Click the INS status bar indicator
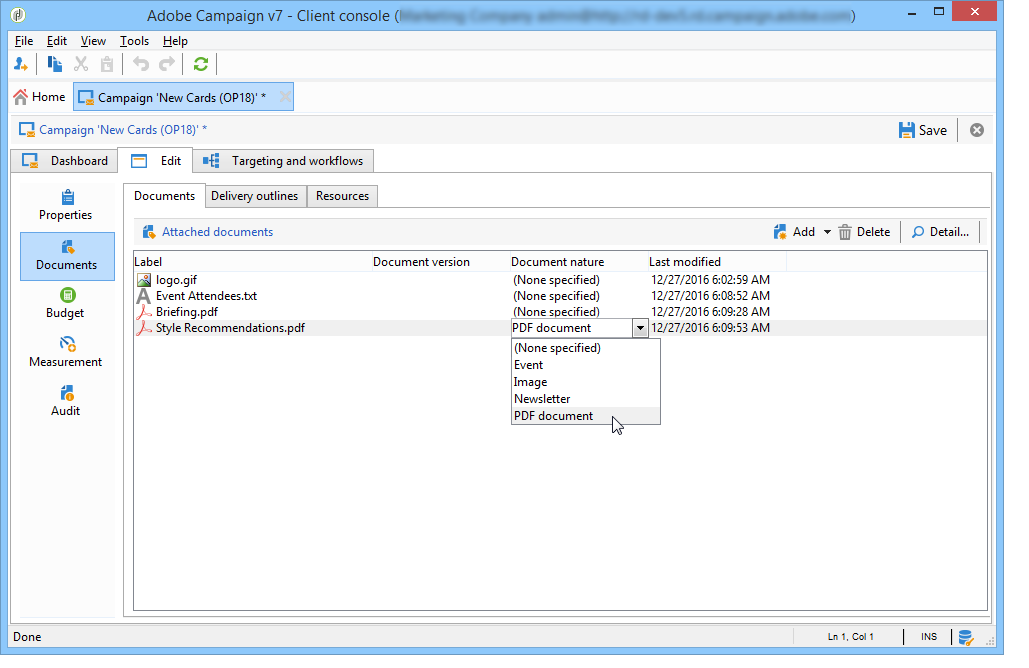This screenshot has height=668, width=1029. click(x=929, y=637)
